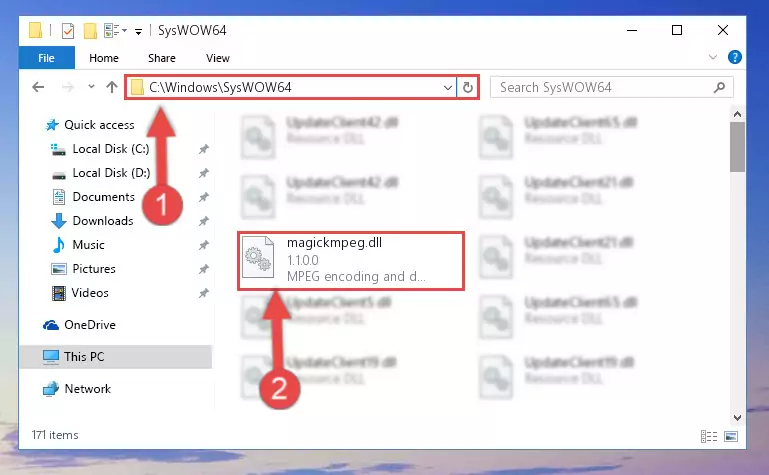The width and height of the screenshot is (769, 475).
Task: Click the pin icon next to Music
Action: pos(204,245)
